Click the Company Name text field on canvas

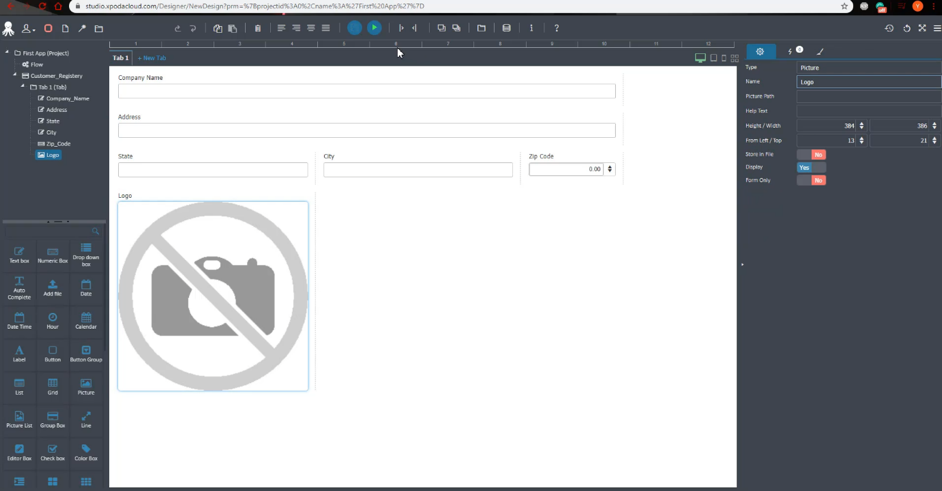coord(366,91)
